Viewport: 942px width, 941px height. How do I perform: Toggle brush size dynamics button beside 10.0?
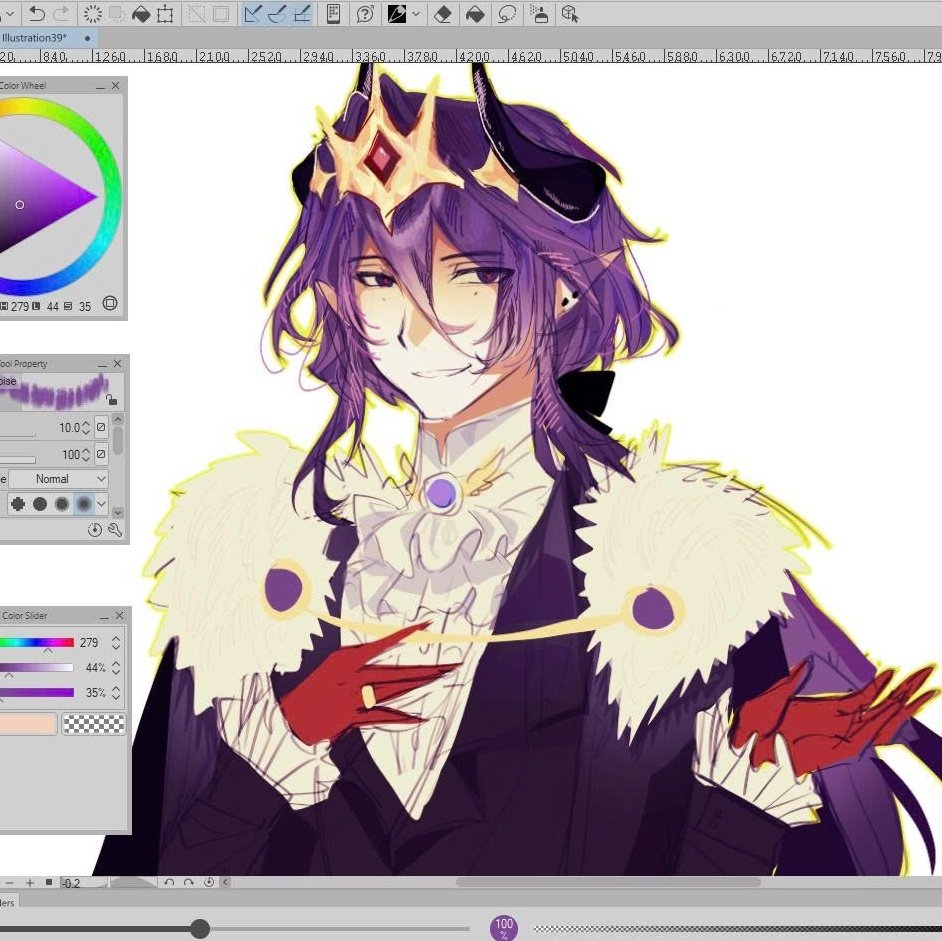[x=101, y=427]
